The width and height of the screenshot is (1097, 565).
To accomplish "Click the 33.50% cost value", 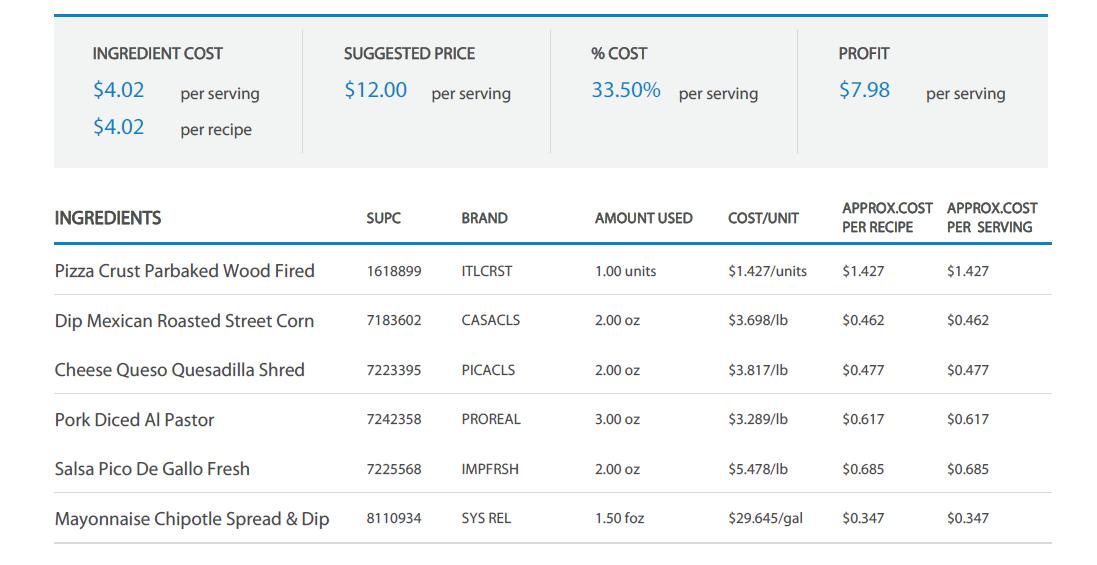I will (x=625, y=90).
